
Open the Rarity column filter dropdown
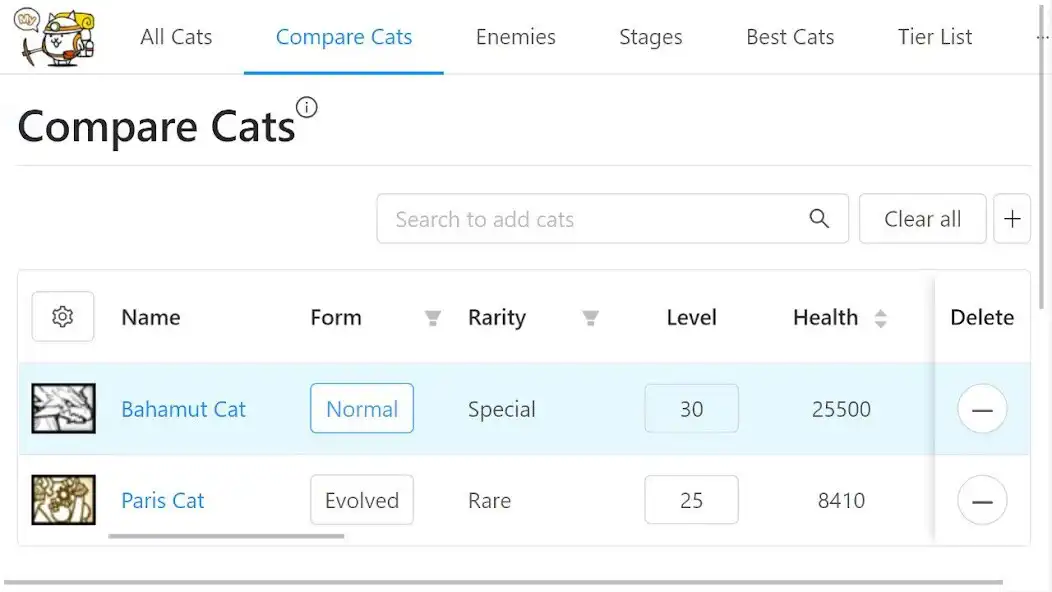(591, 318)
